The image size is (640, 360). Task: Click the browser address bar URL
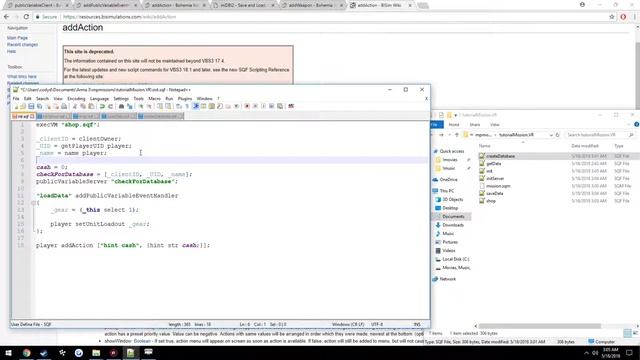119,17
